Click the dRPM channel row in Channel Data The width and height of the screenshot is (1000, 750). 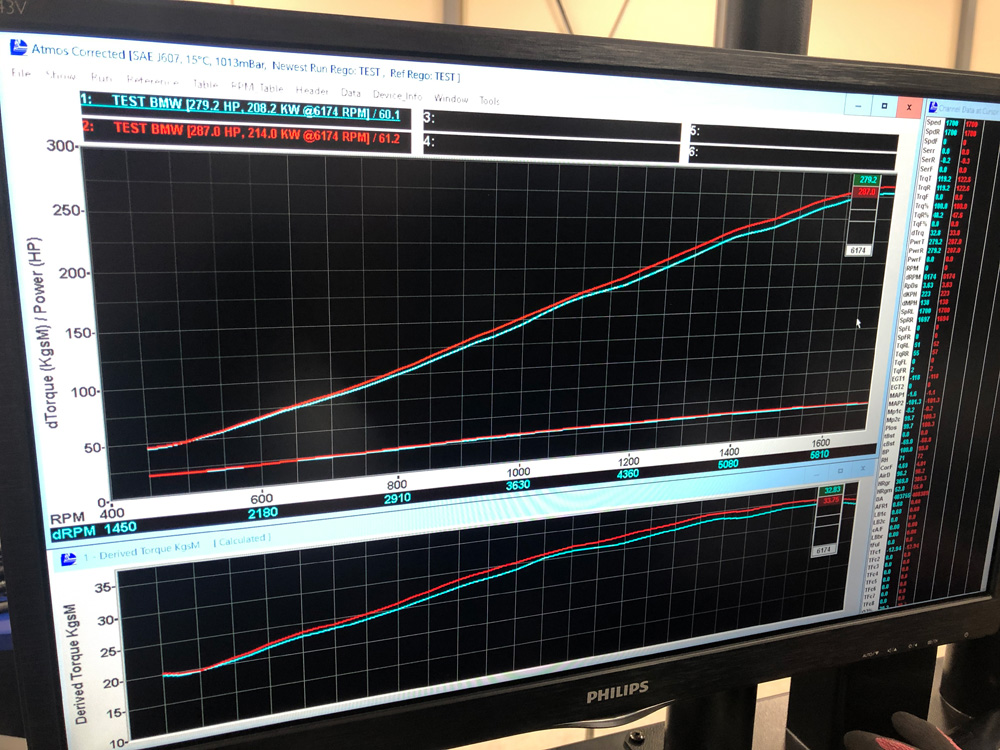(x=932, y=277)
